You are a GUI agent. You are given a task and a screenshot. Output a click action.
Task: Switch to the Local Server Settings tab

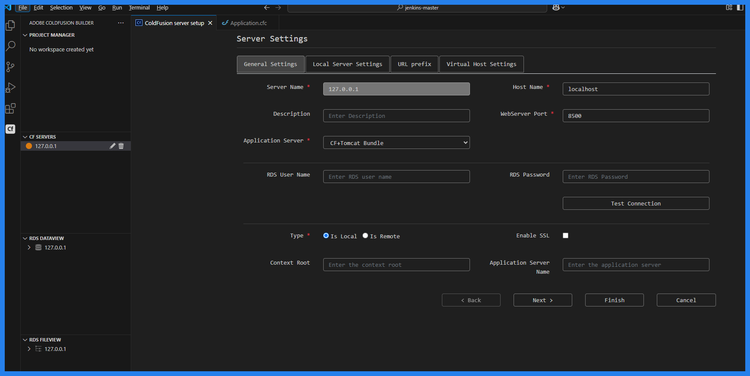coord(347,64)
